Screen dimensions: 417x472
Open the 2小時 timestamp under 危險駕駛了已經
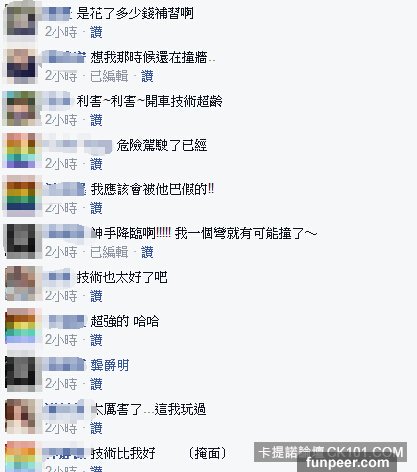(x=61, y=164)
